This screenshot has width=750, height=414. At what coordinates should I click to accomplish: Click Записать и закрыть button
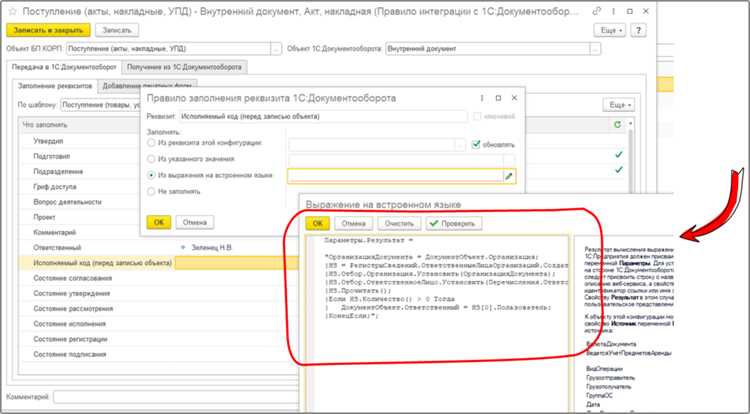[48, 30]
